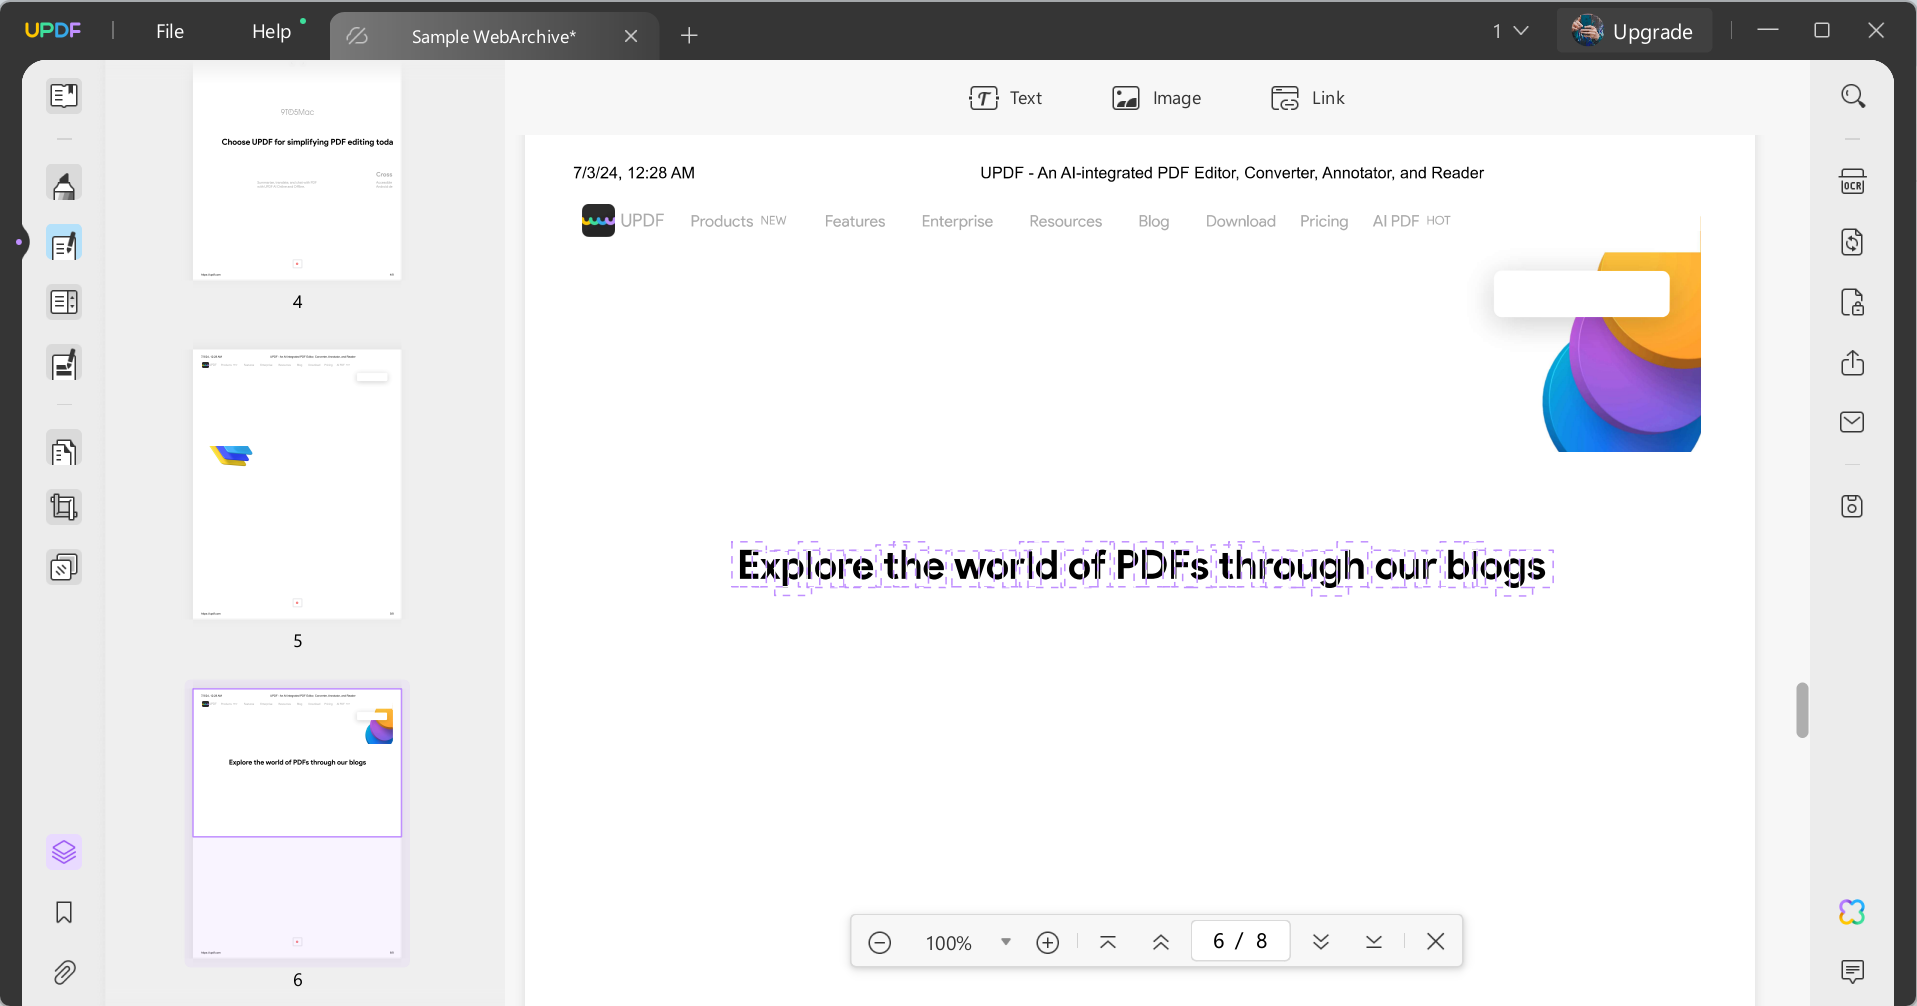Open the AI Assistant icon
This screenshot has width=1917, height=1006.
[x=1852, y=911]
